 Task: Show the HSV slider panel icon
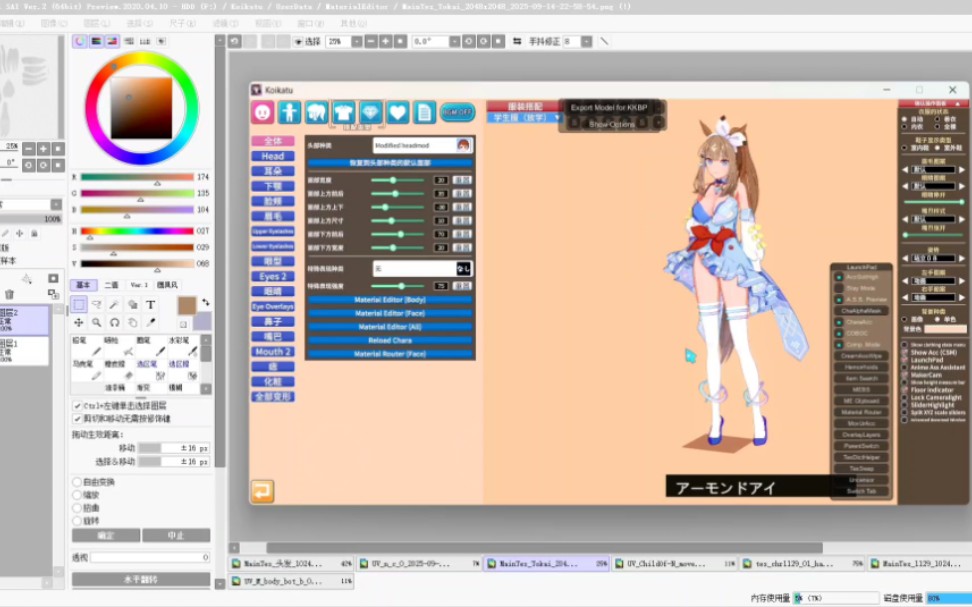[x=112, y=41]
